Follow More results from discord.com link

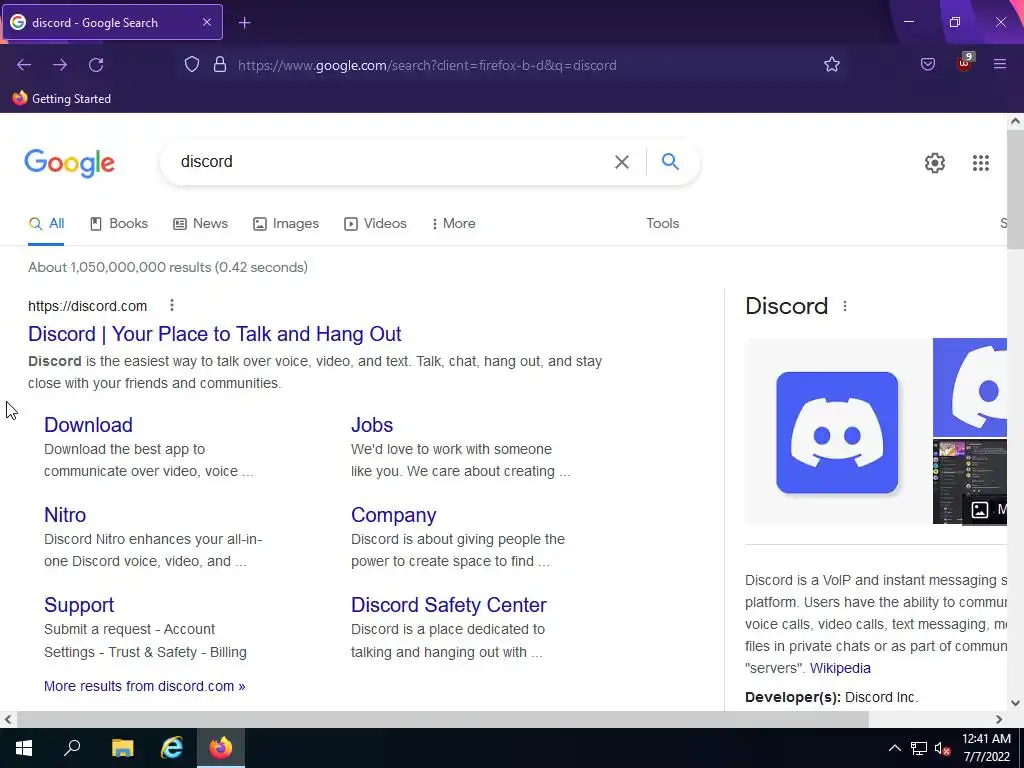pos(144,686)
